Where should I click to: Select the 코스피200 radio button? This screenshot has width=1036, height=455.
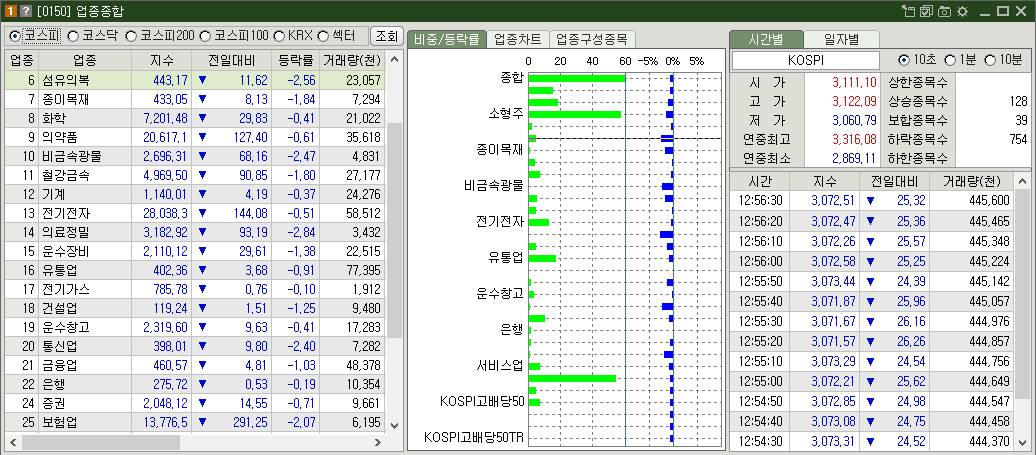(131, 35)
